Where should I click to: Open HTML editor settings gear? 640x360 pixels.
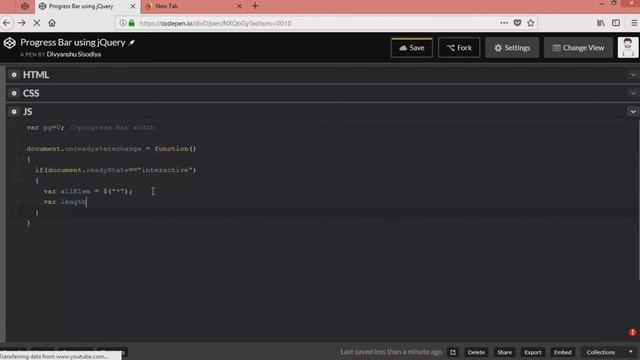14,75
